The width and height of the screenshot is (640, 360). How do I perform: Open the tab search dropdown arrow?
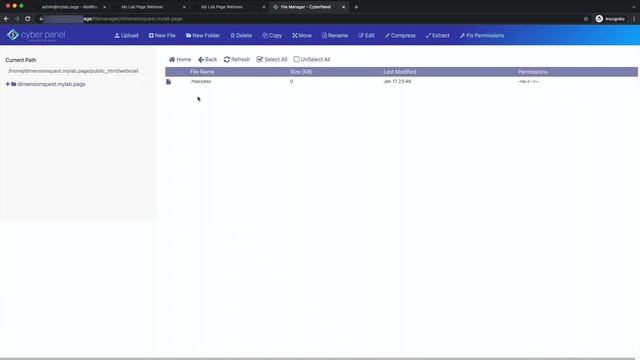(x=633, y=7)
